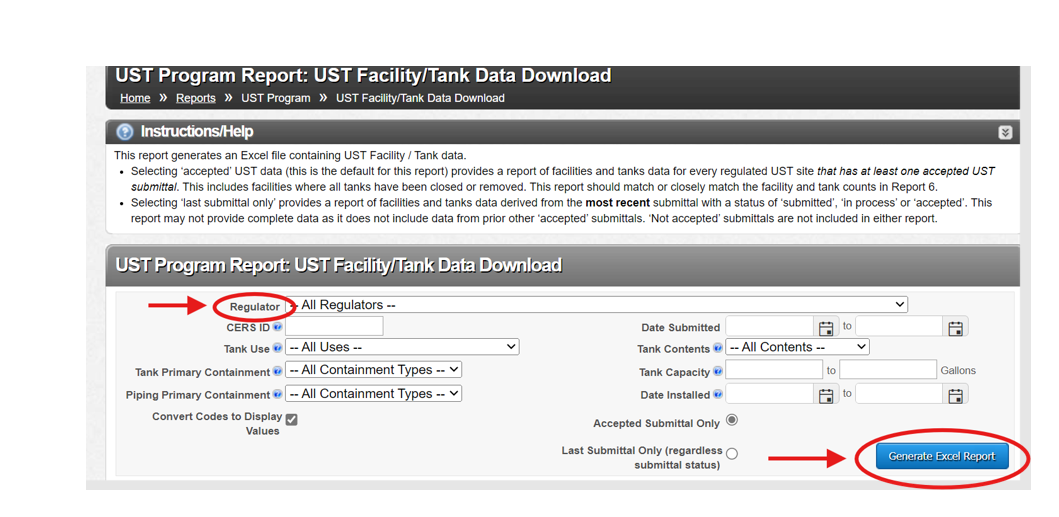
Task: Click Generate Excel Report button
Action: click(x=941, y=456)
